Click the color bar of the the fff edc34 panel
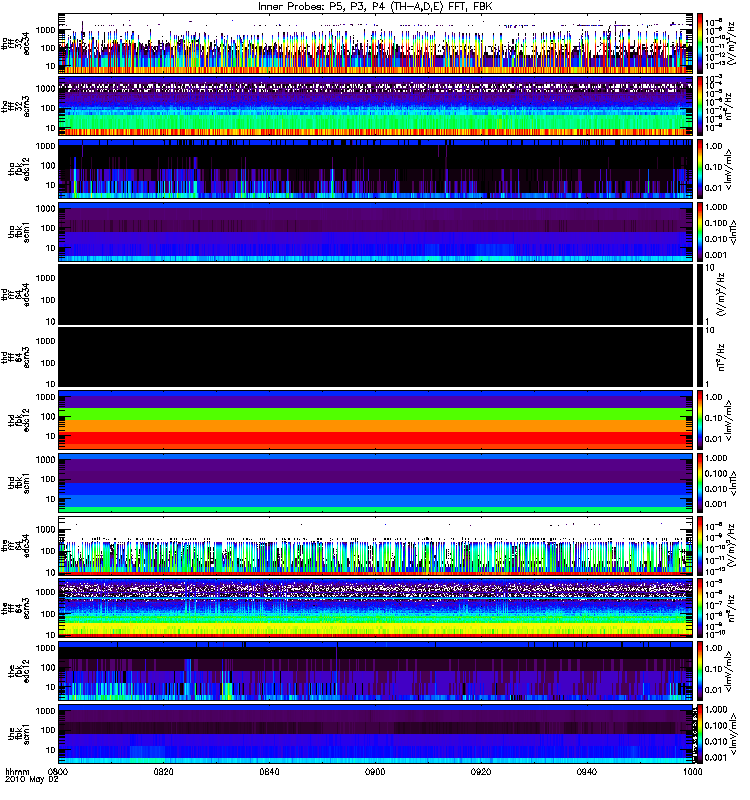The image size is (750, 800). click(x=700, y=545)
